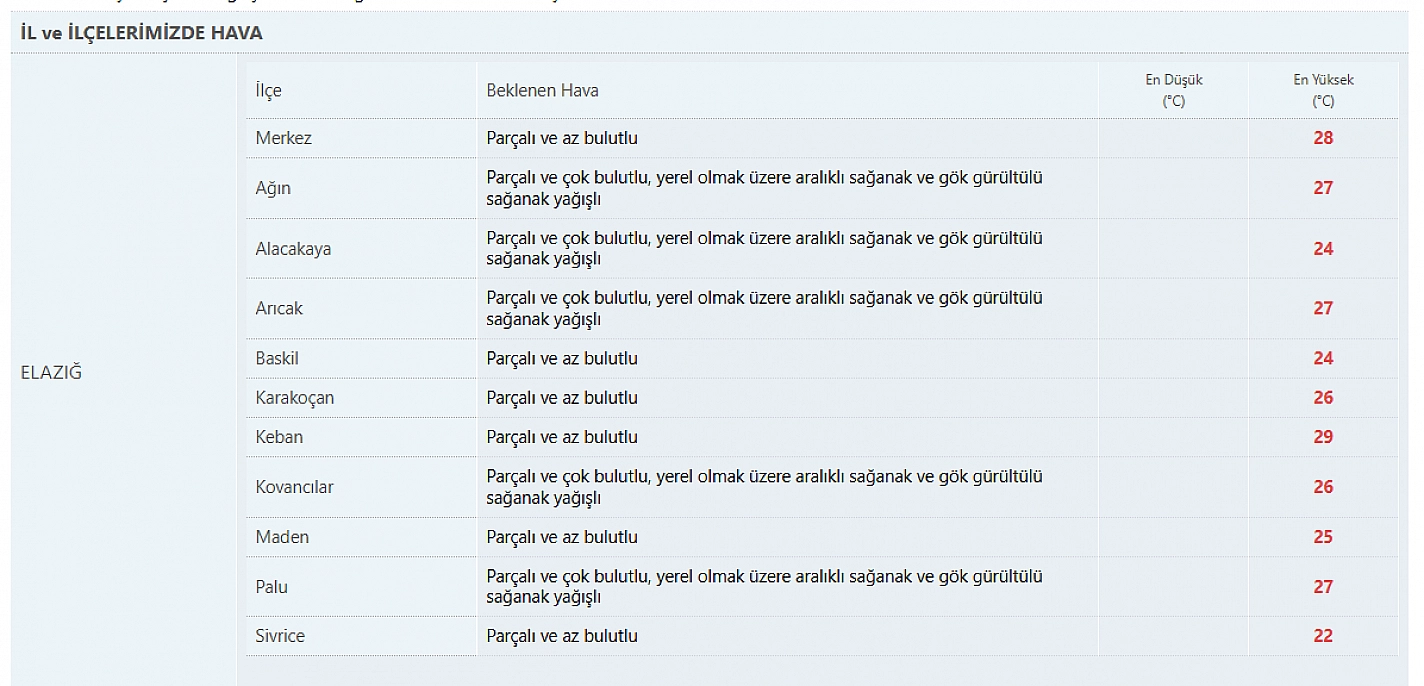Click the Beklenen Hava column header
The width and height of the screenshot is (1424, 686).
pyautogui.click(x=543, y=90)
